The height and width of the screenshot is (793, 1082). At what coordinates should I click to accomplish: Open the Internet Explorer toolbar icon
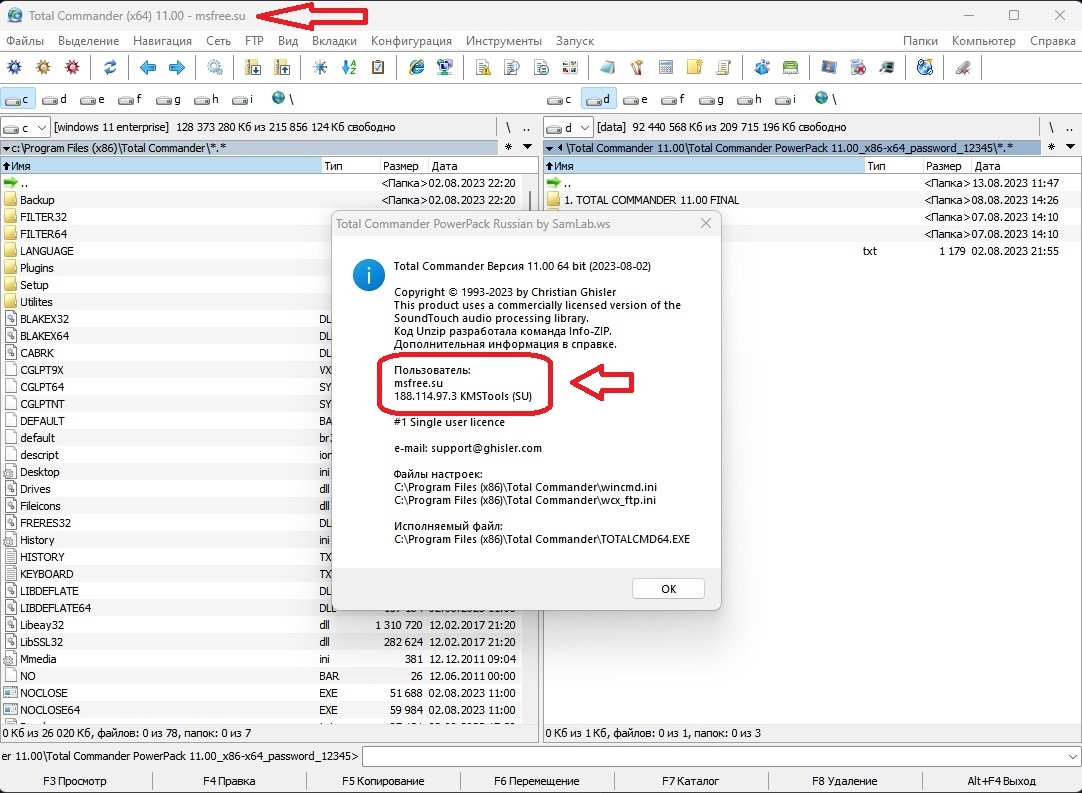point(417,68)
